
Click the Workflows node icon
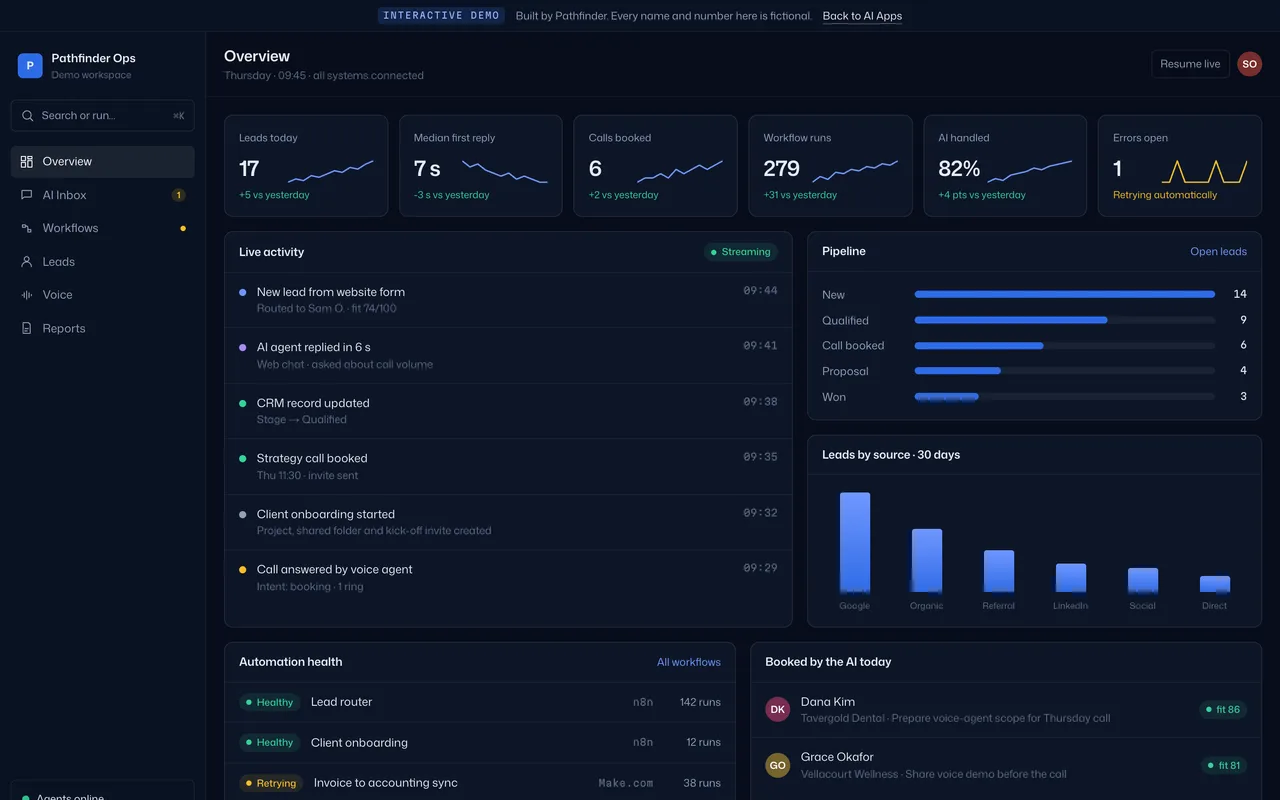tap(27, 228)
